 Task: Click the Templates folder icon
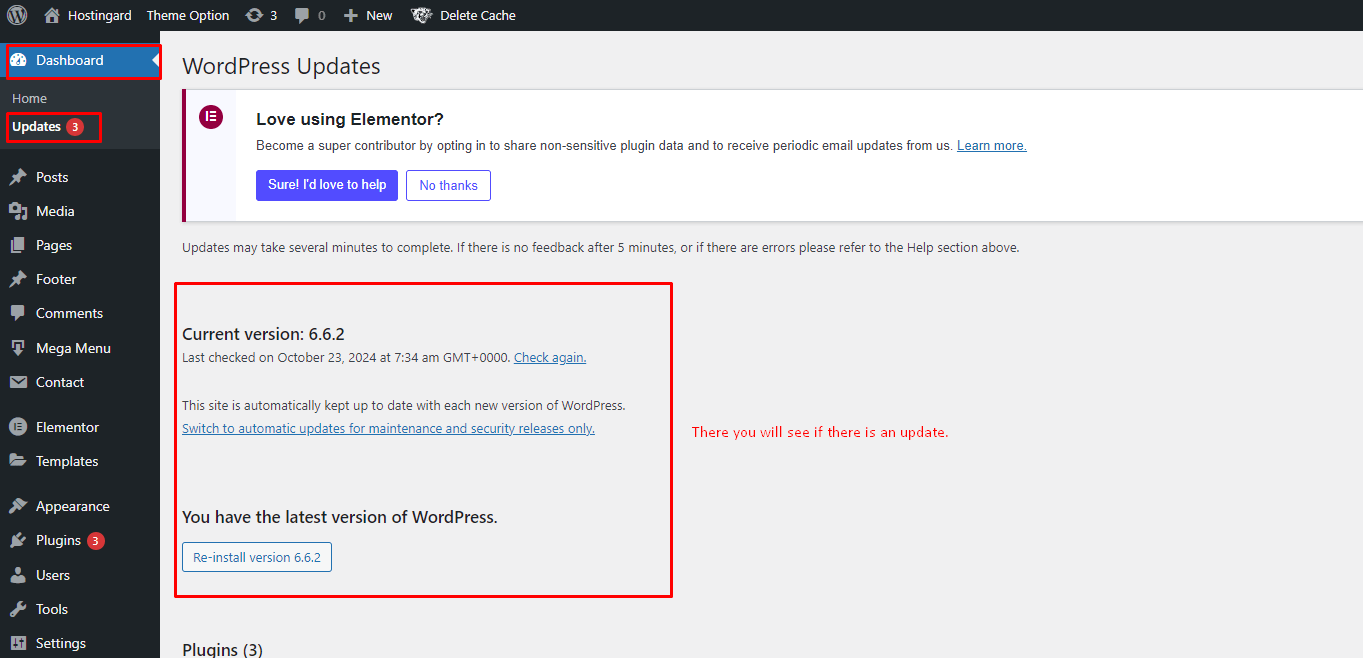pos(18,461)
